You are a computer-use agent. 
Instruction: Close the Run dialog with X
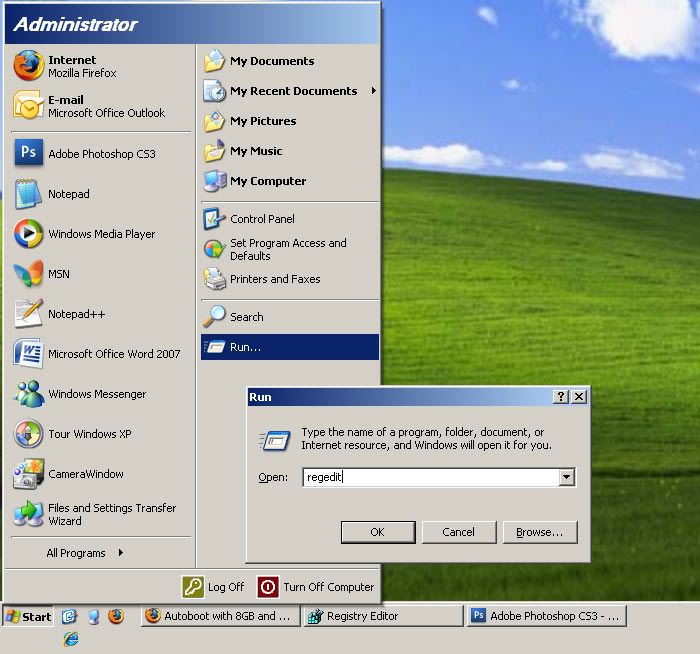(579, 396)
